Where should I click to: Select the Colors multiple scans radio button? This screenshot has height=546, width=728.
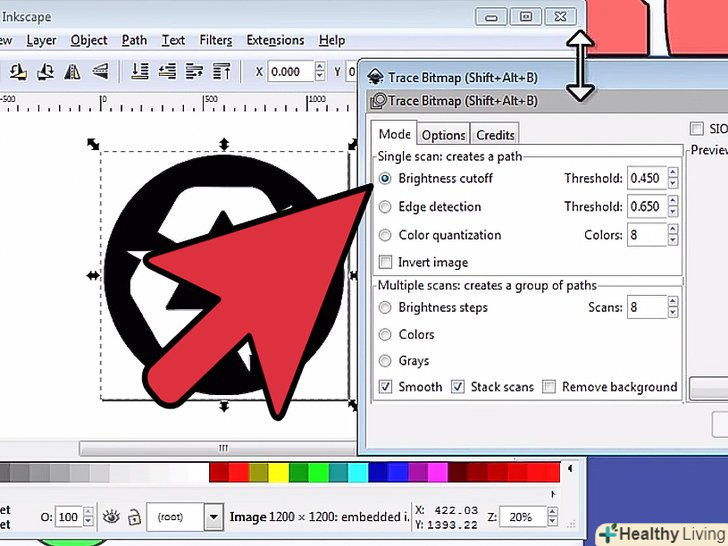pos(385,334)
